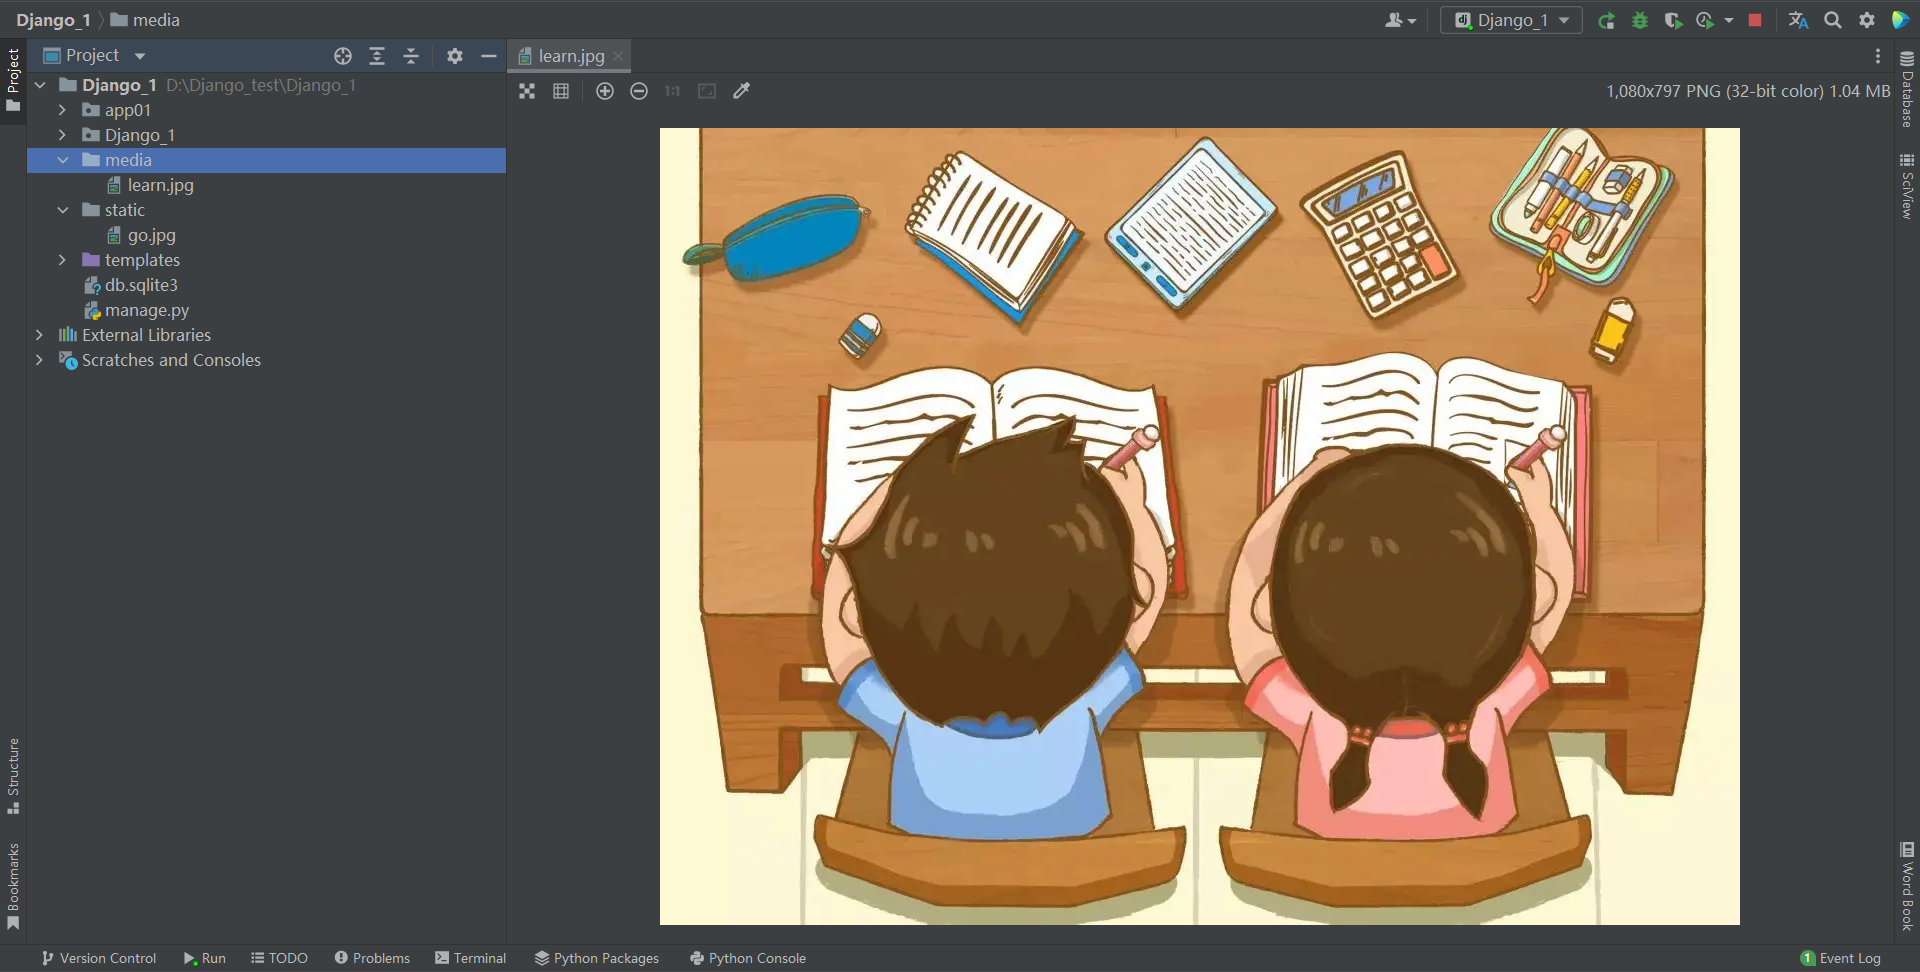Image resolution: width=1920 pixels, height=972 pixels.
Task: Close the learn.jpg tab
Action: (x=619, y=56)
